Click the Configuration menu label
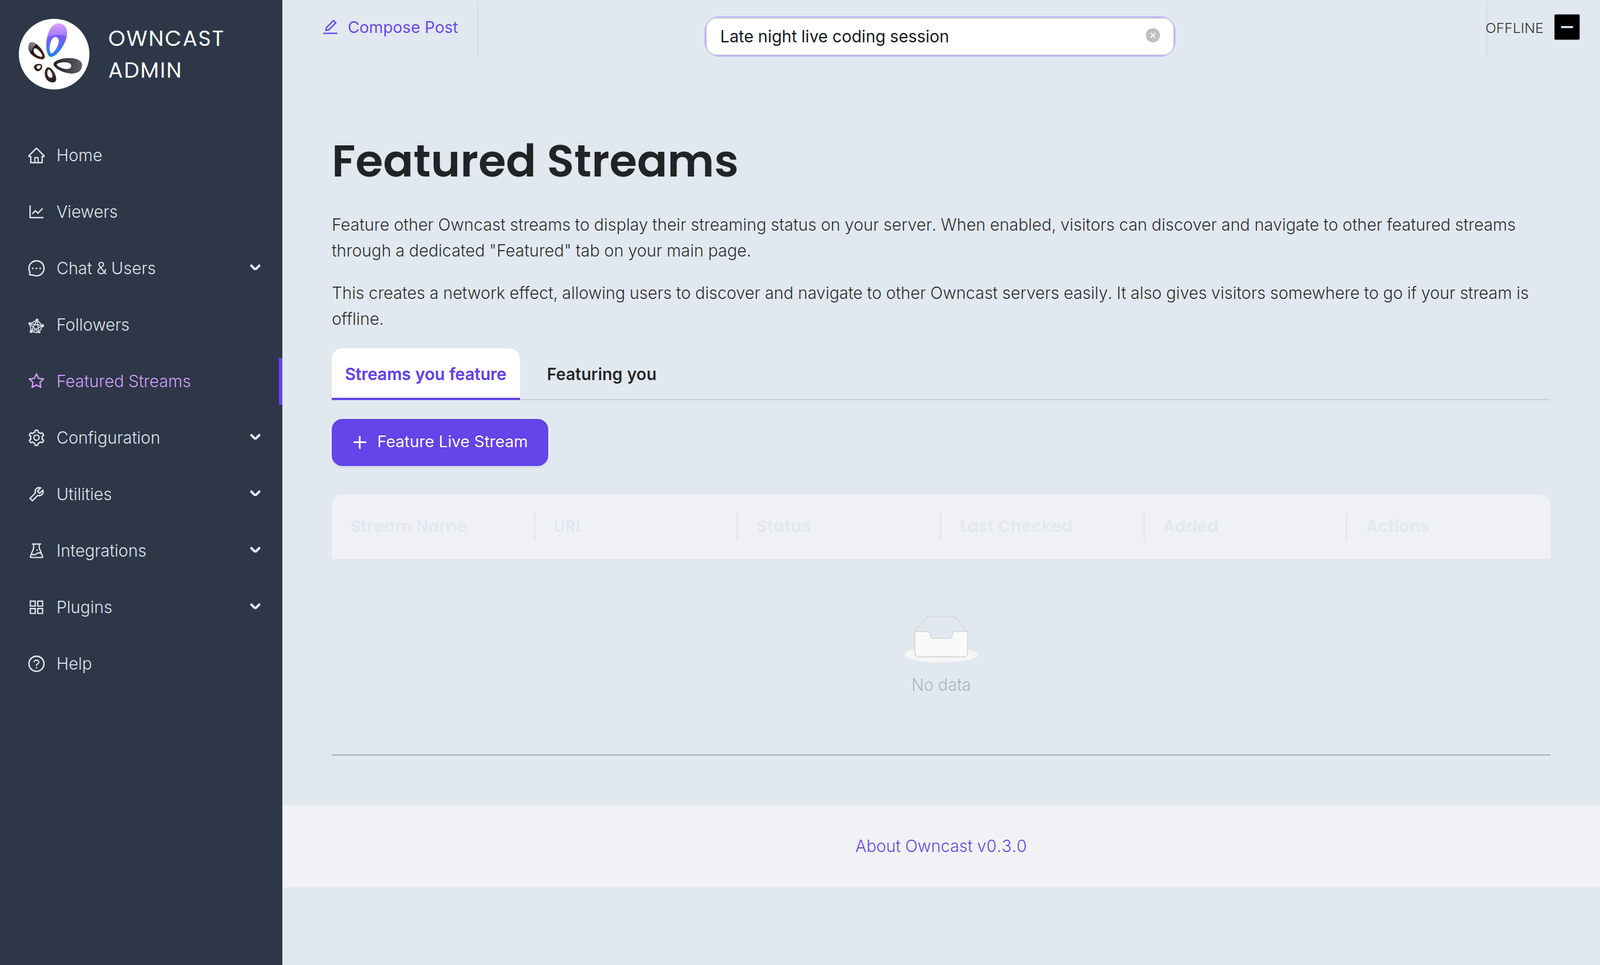 click(x=108, y=438)
